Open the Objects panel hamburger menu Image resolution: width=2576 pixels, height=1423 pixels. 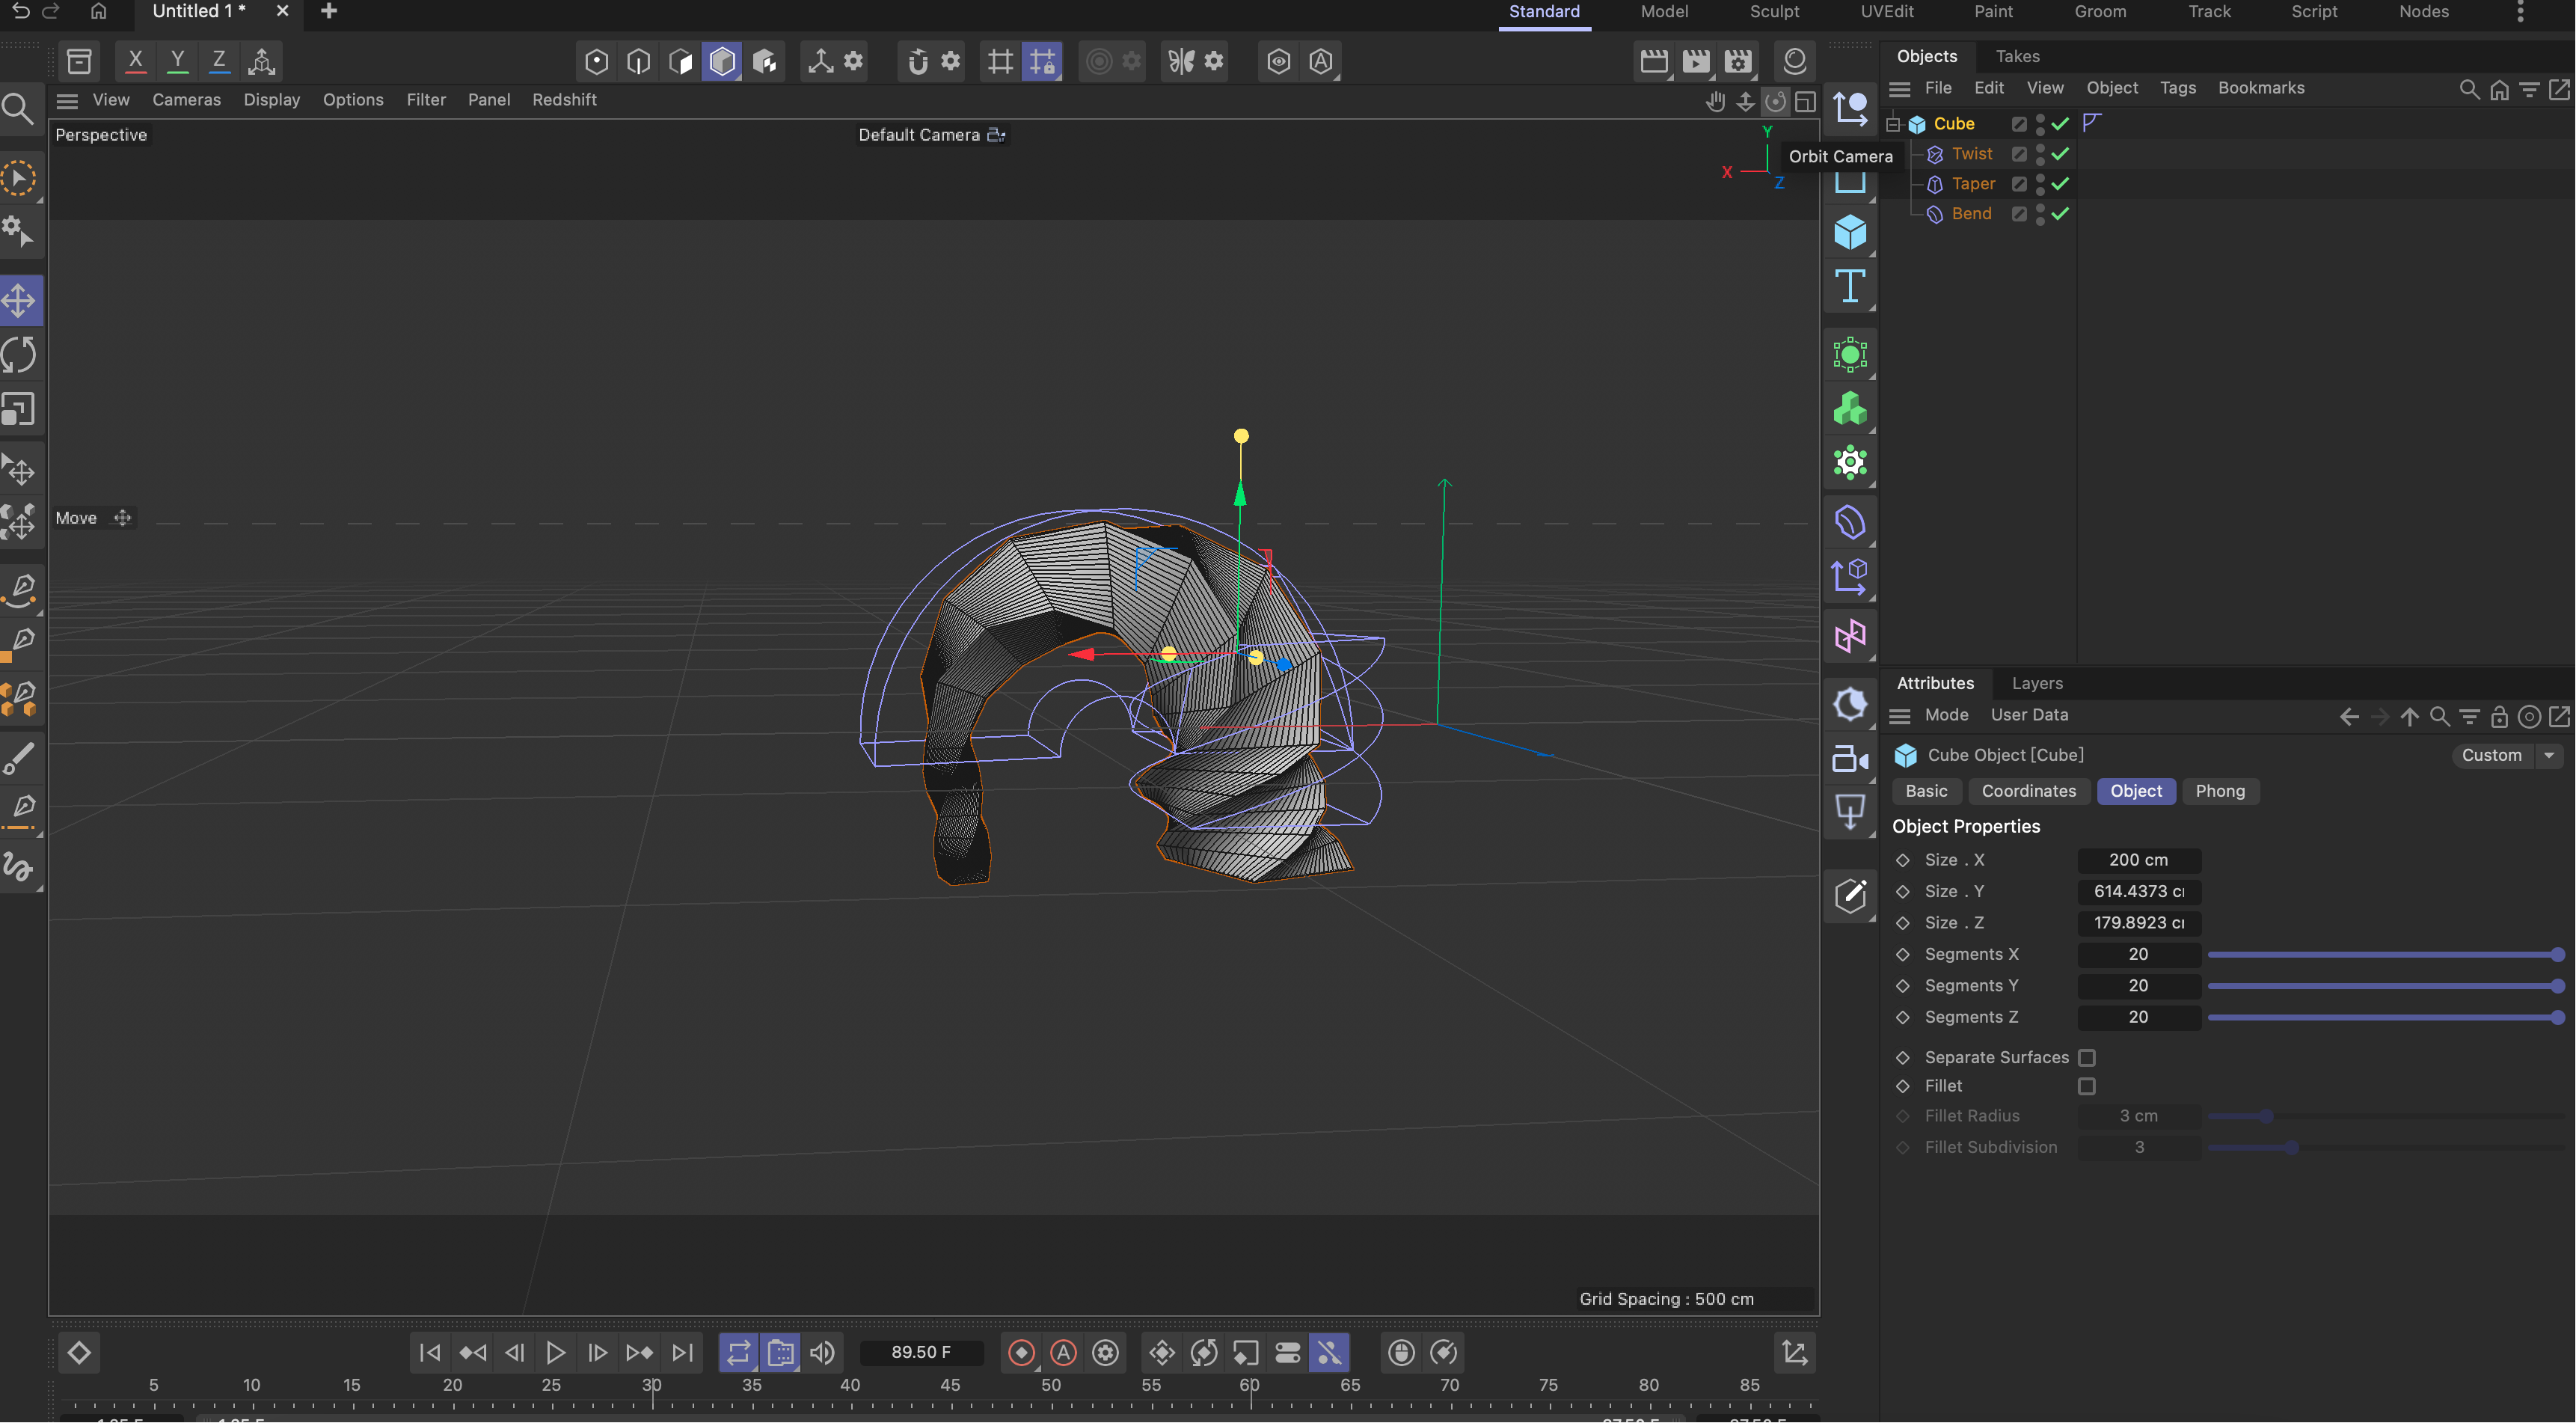[x=1900, y=88]
